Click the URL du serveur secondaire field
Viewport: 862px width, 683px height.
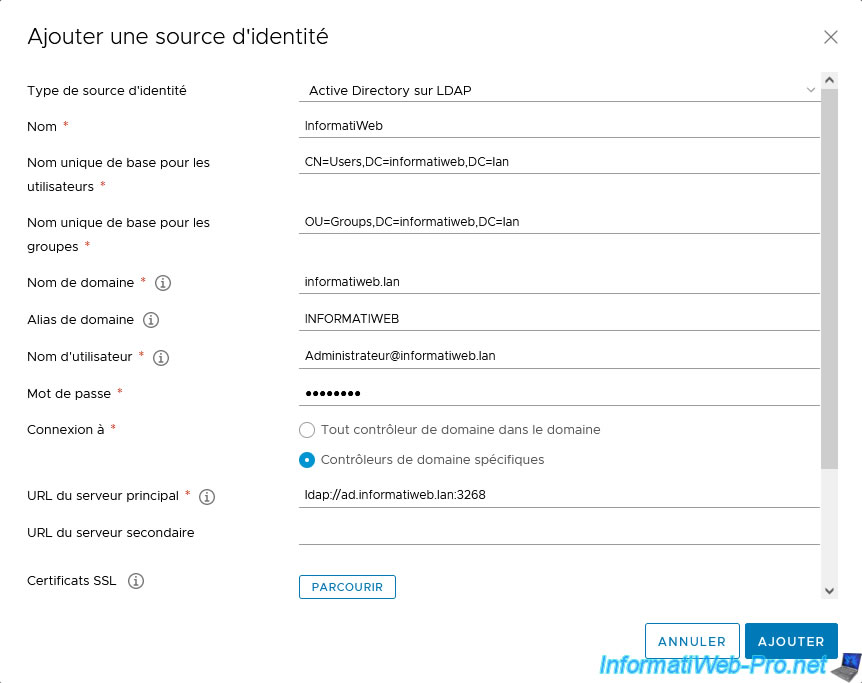(x=559, y=533)
